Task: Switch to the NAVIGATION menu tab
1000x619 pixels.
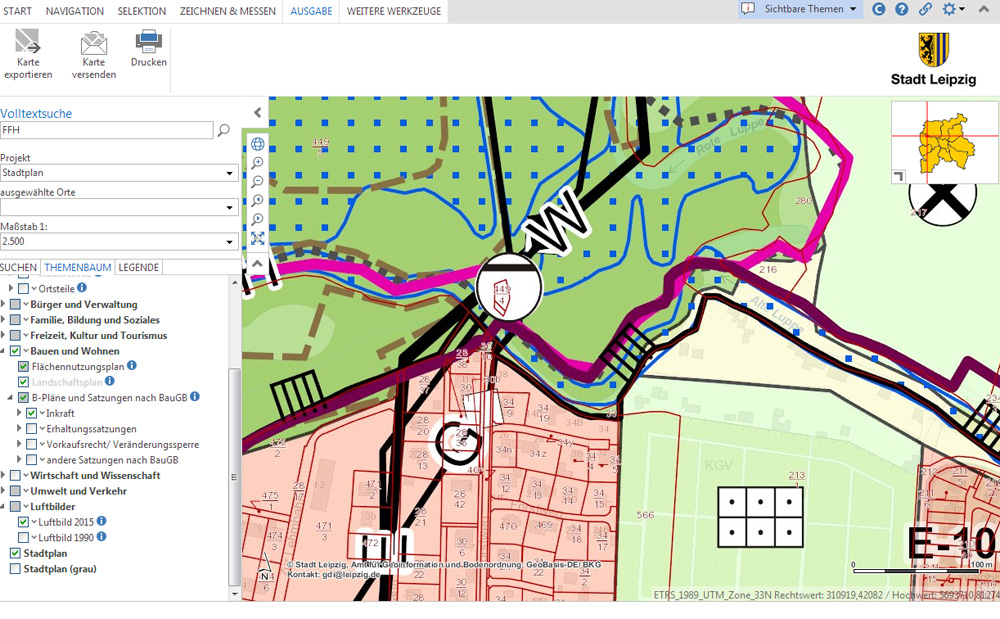Action: tap(74, 11)
